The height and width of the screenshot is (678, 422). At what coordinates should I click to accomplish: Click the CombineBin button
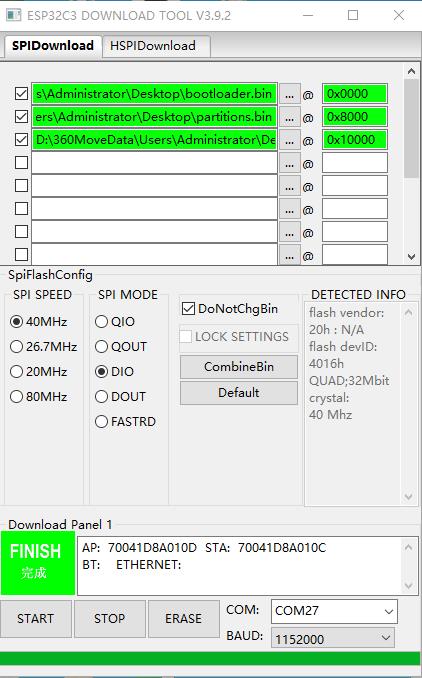(239, 367)
